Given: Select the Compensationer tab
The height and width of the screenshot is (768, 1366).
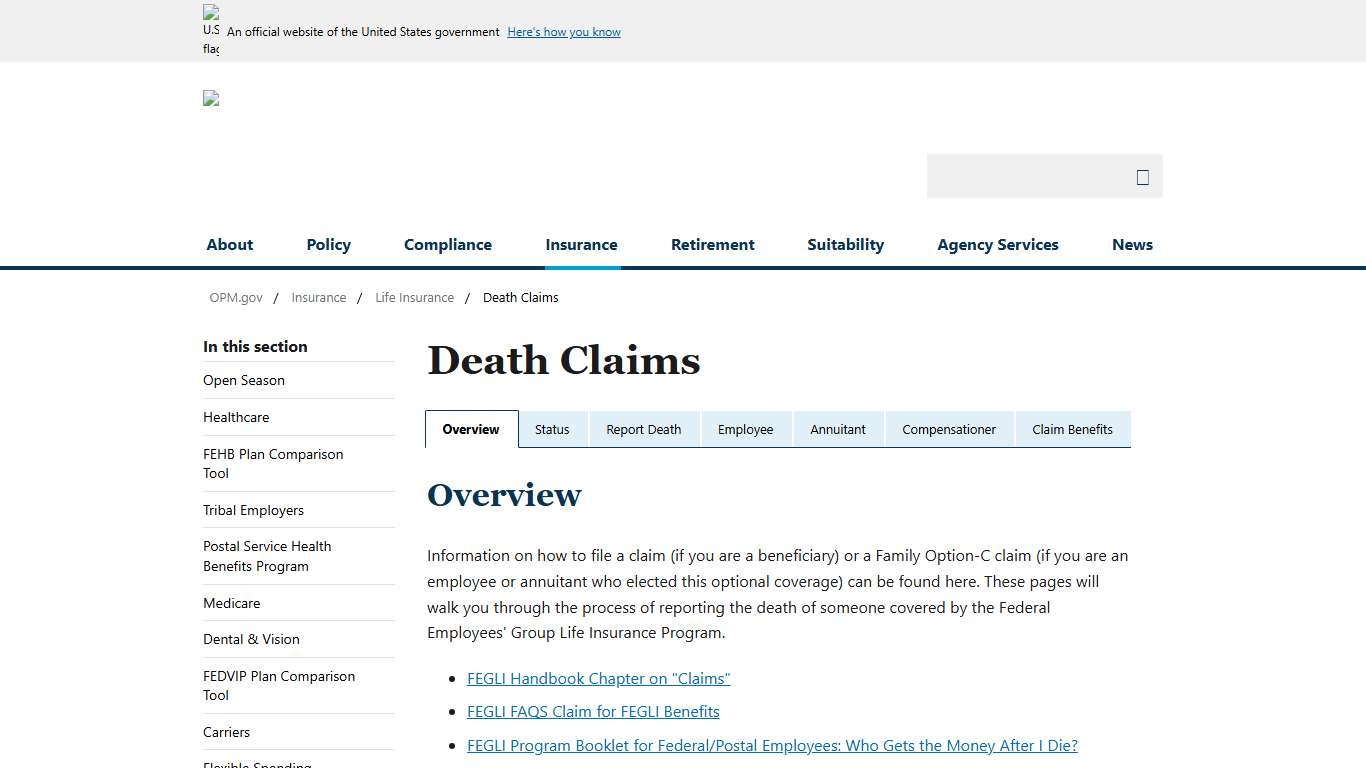Looking at the screenshot, I should click(949, 429).
